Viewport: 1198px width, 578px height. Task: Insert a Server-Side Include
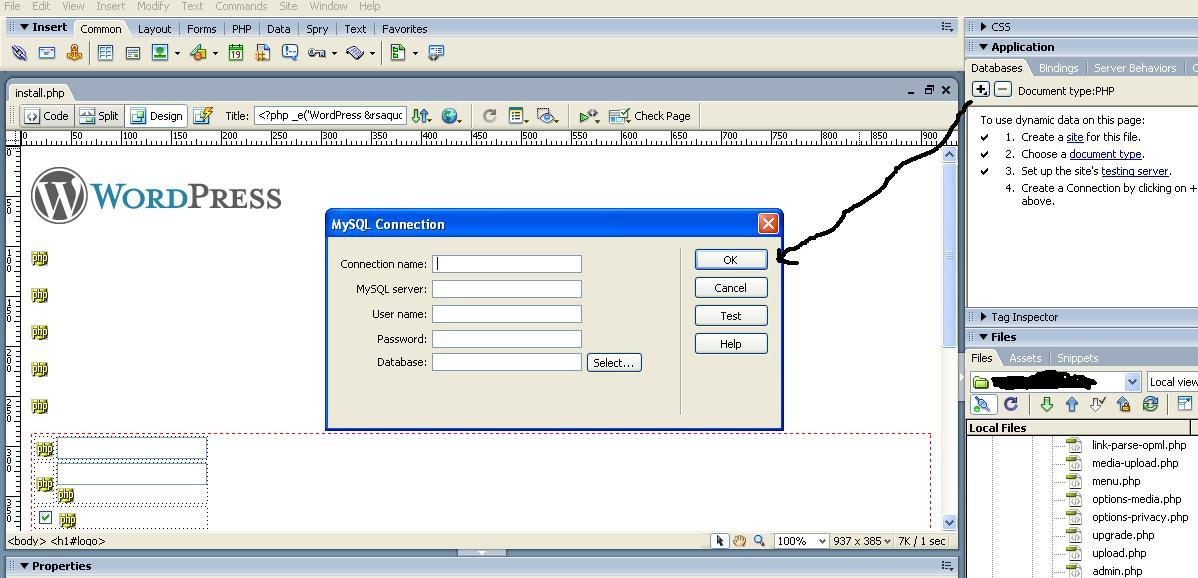pos(263,53)
